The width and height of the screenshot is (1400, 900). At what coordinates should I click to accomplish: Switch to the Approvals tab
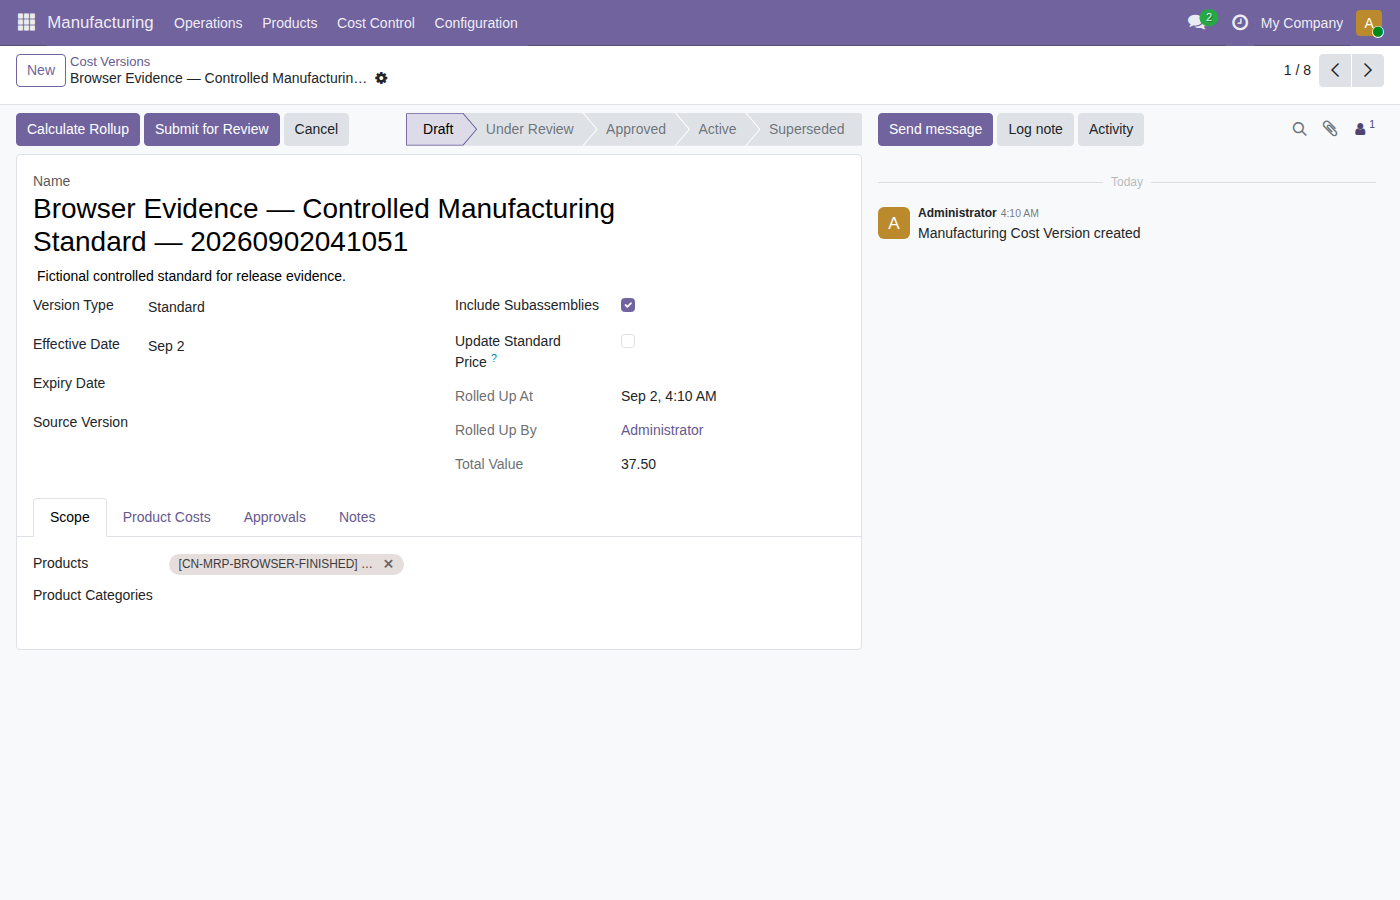point(275,517)
